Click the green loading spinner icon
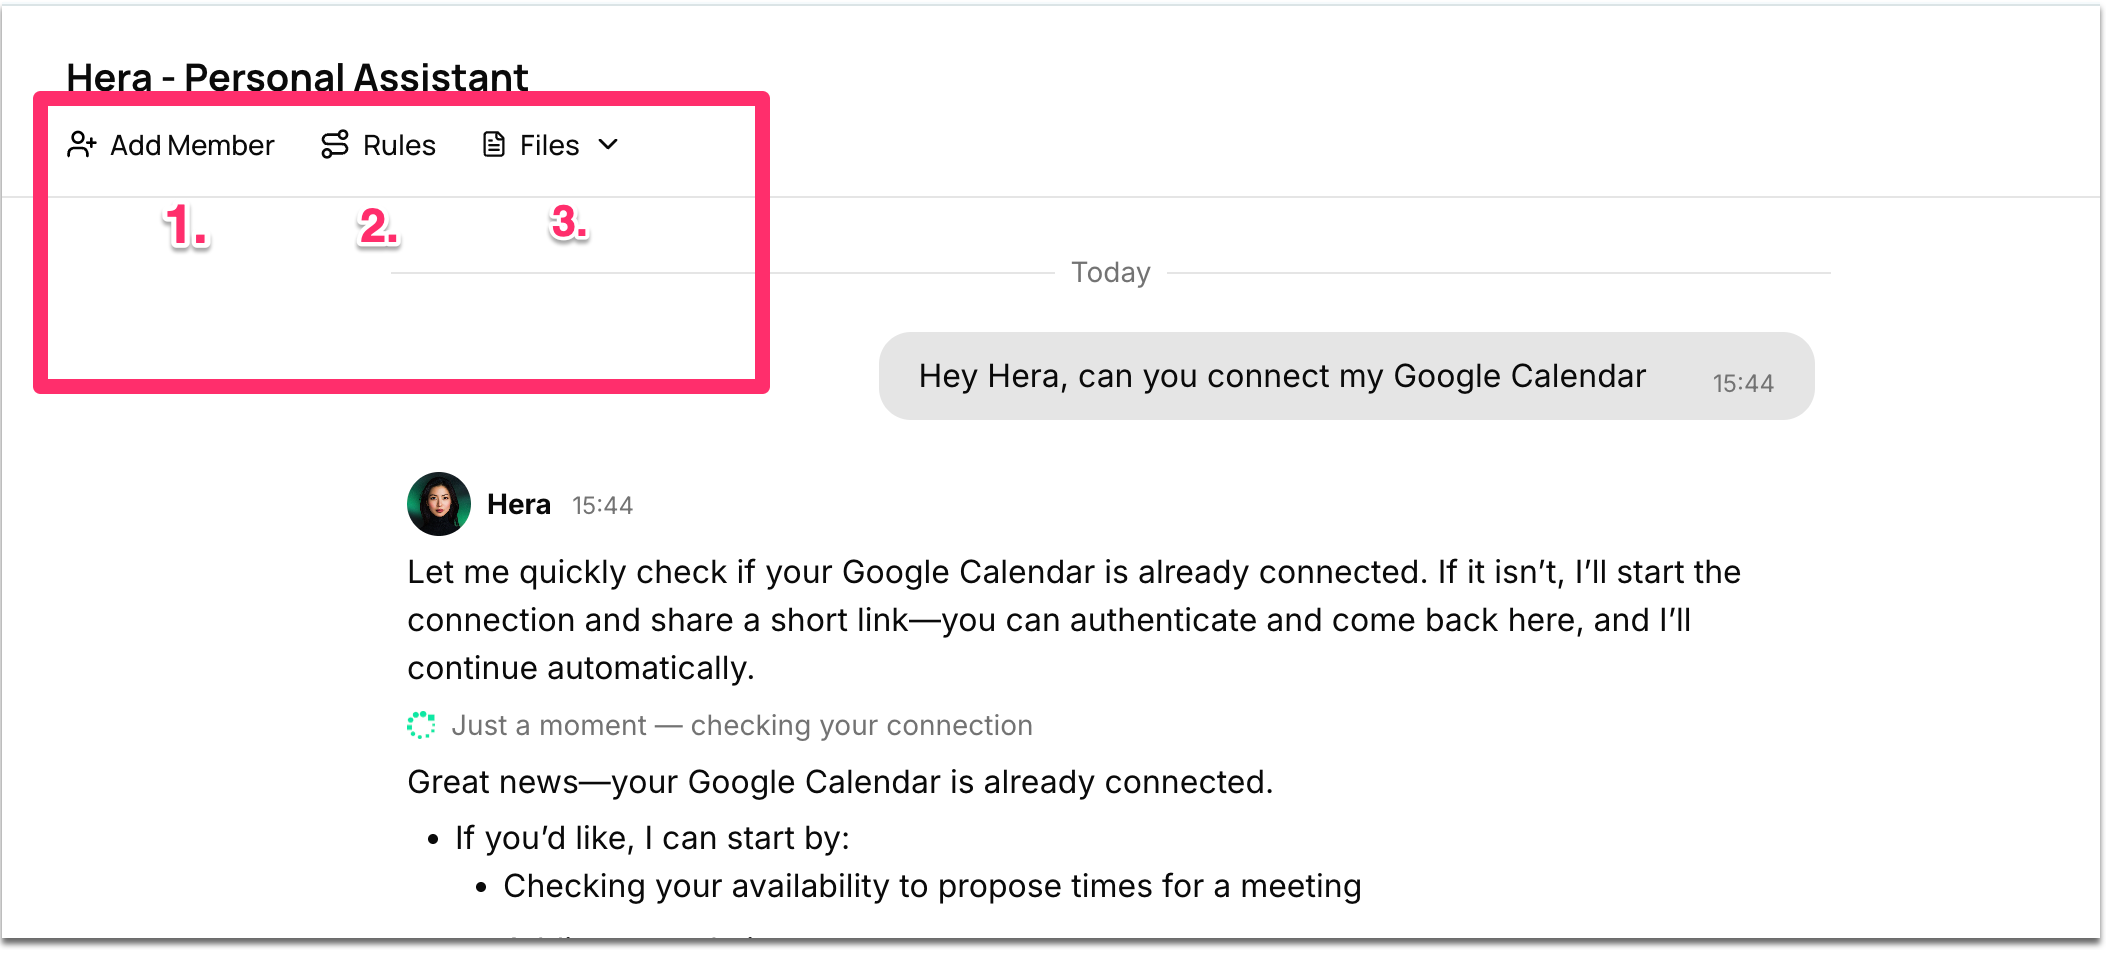The image size is (2112, 956). [x=422, y=725]
